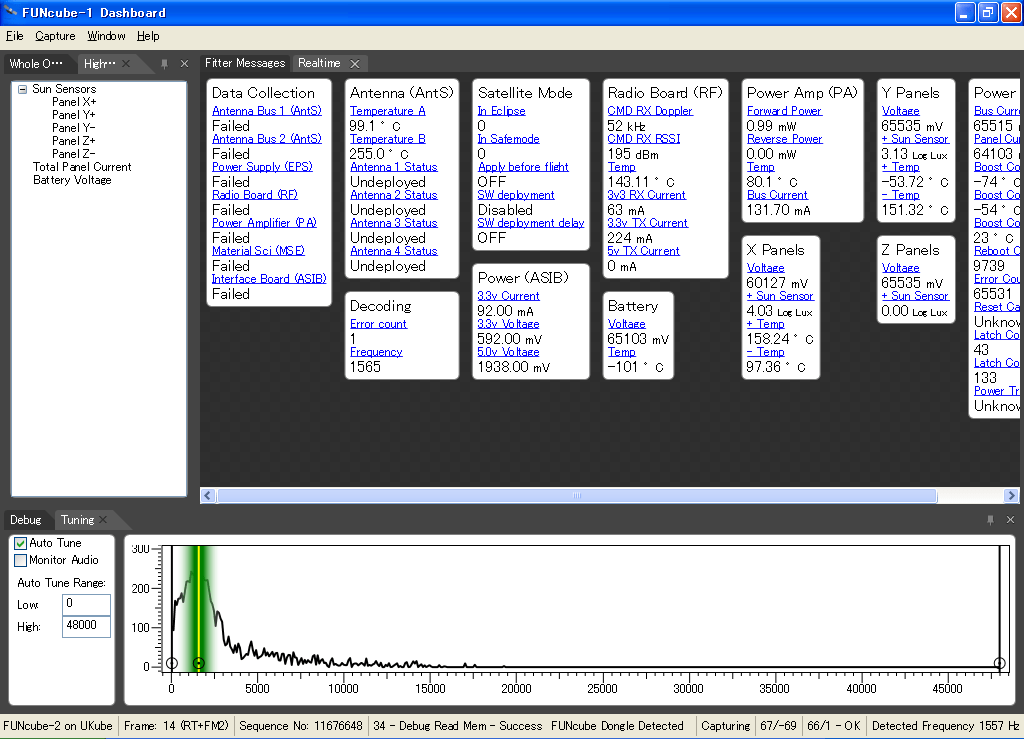Click the Battery Voltage link in Battery card
Image resolution: width=1025 pixels, height=739 pixels.
pyautogui.click(x=626, y=324)
